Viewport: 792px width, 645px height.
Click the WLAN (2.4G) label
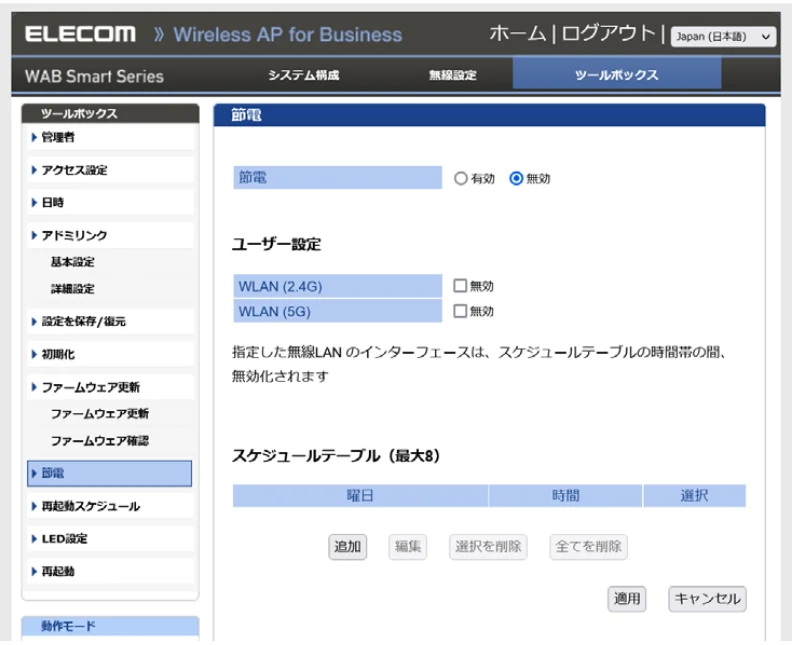tap(337, 286)
